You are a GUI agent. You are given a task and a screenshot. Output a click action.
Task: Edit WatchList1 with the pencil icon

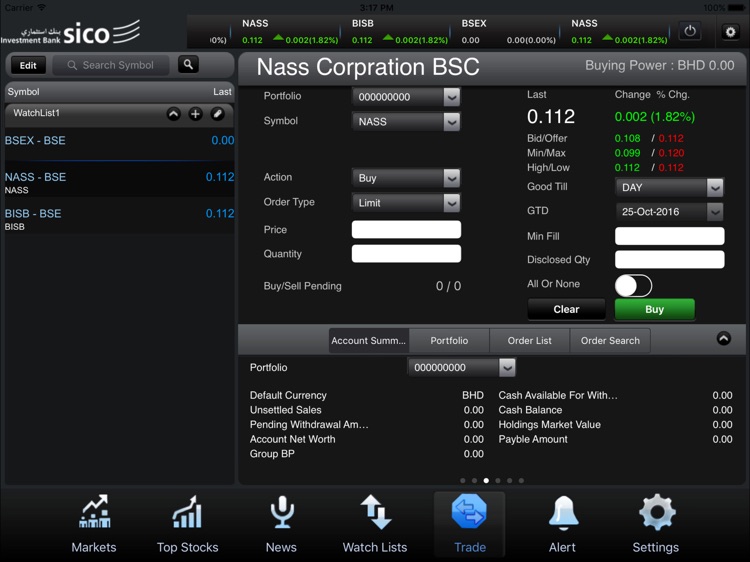pyautogui.click(x=217, y=114)
